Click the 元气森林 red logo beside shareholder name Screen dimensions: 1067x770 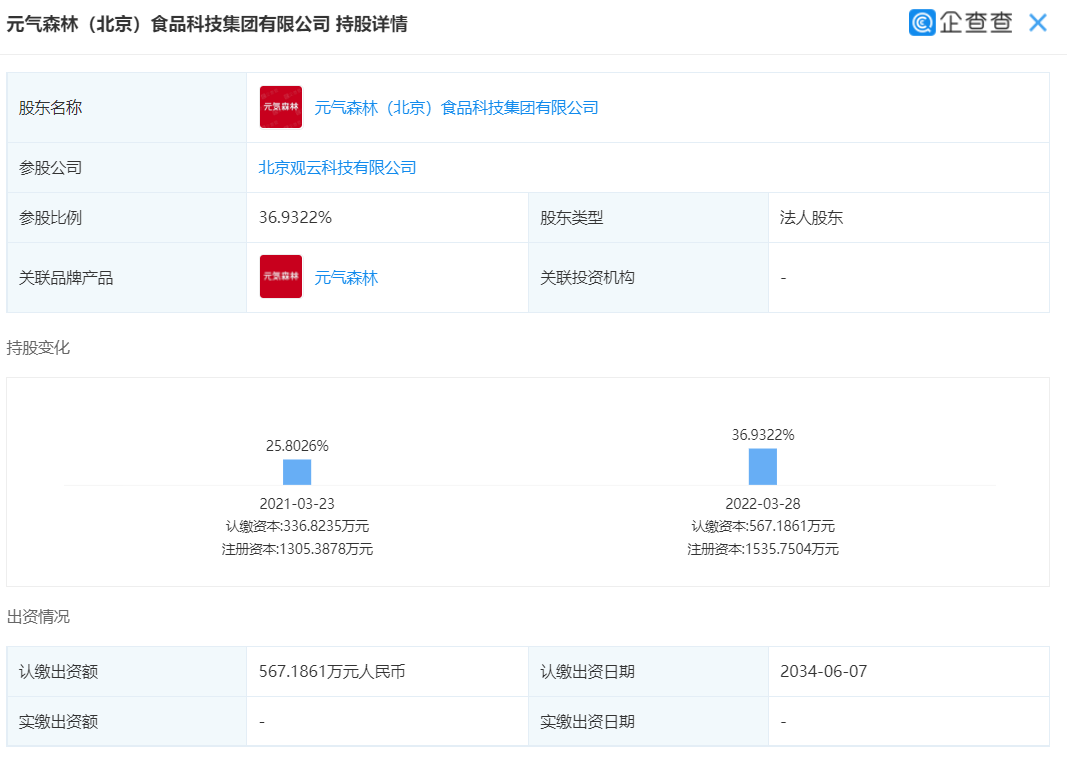pos(280,107)
